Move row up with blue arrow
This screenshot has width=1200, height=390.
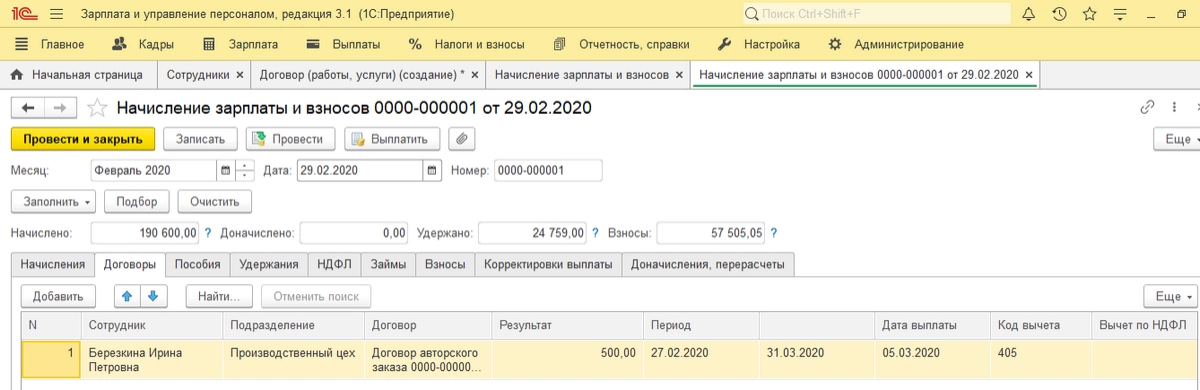(x=126, y=296)
